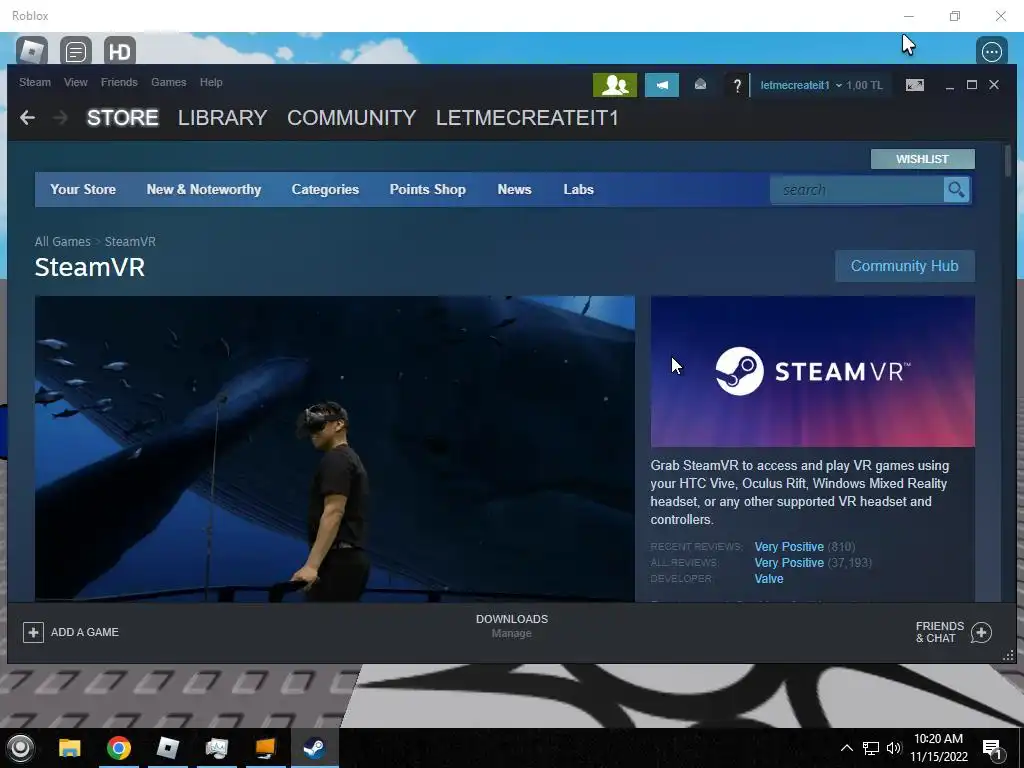Screen dimensions: 1024x768
Task: Open the Steam inbox envelope icon
Action: pyautogui.click(x=700, y=84)
